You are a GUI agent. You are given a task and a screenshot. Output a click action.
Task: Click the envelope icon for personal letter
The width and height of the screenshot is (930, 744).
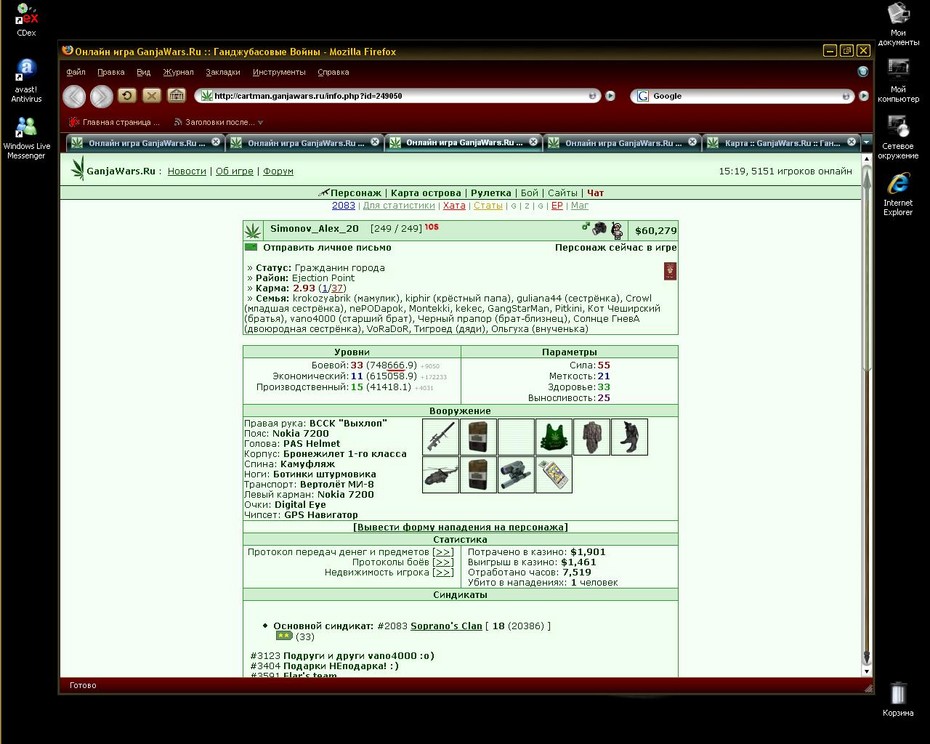coord(251,247)
